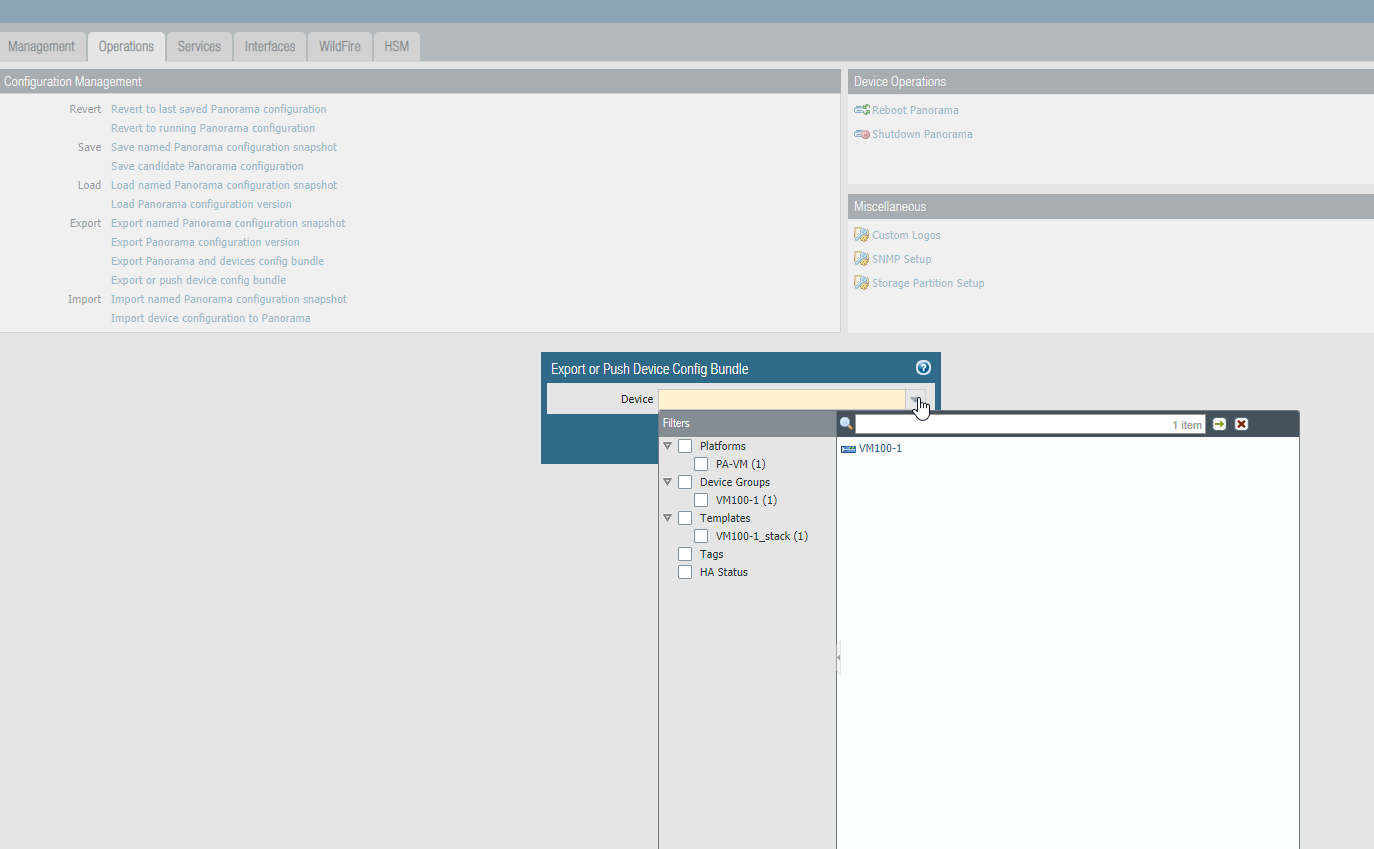
Task: Click the HA Status filter label
Action: 724,572
